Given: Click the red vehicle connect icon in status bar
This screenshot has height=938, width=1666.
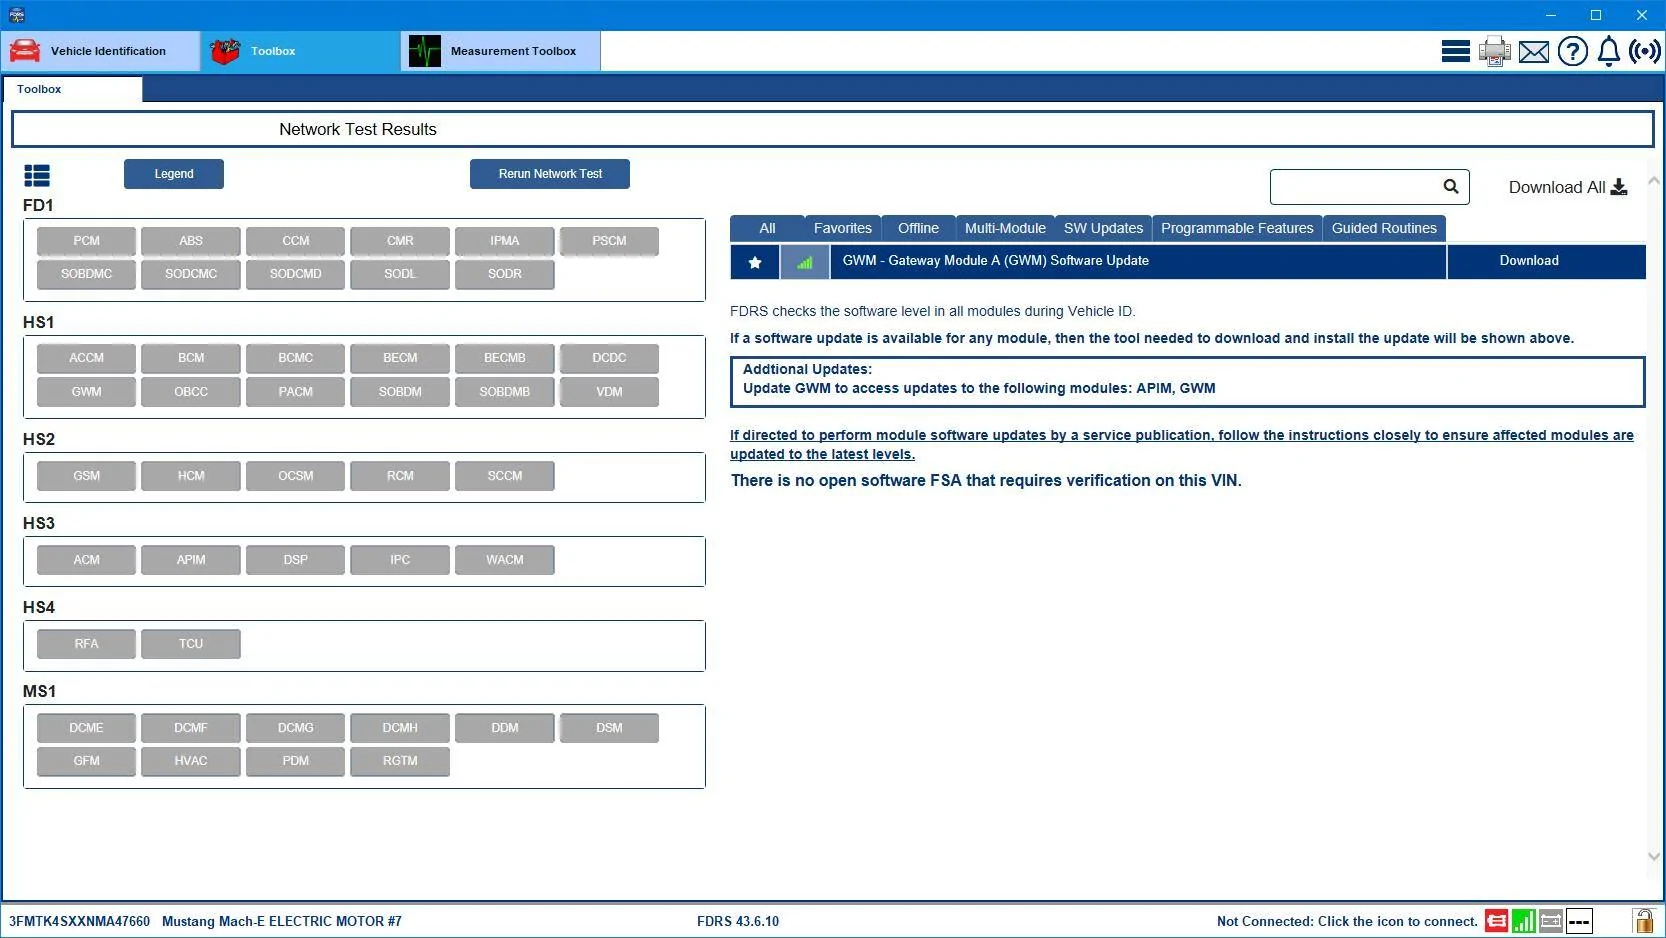Looking at the screenshot, I should click(x=1496, y=921).
